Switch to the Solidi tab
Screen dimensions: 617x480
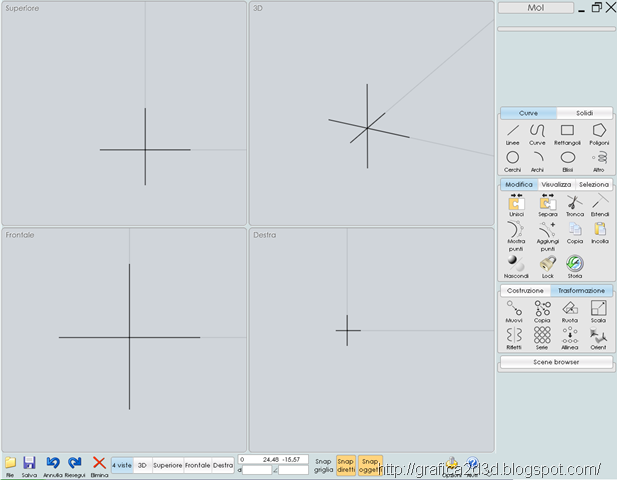click(x=584, y=113)
